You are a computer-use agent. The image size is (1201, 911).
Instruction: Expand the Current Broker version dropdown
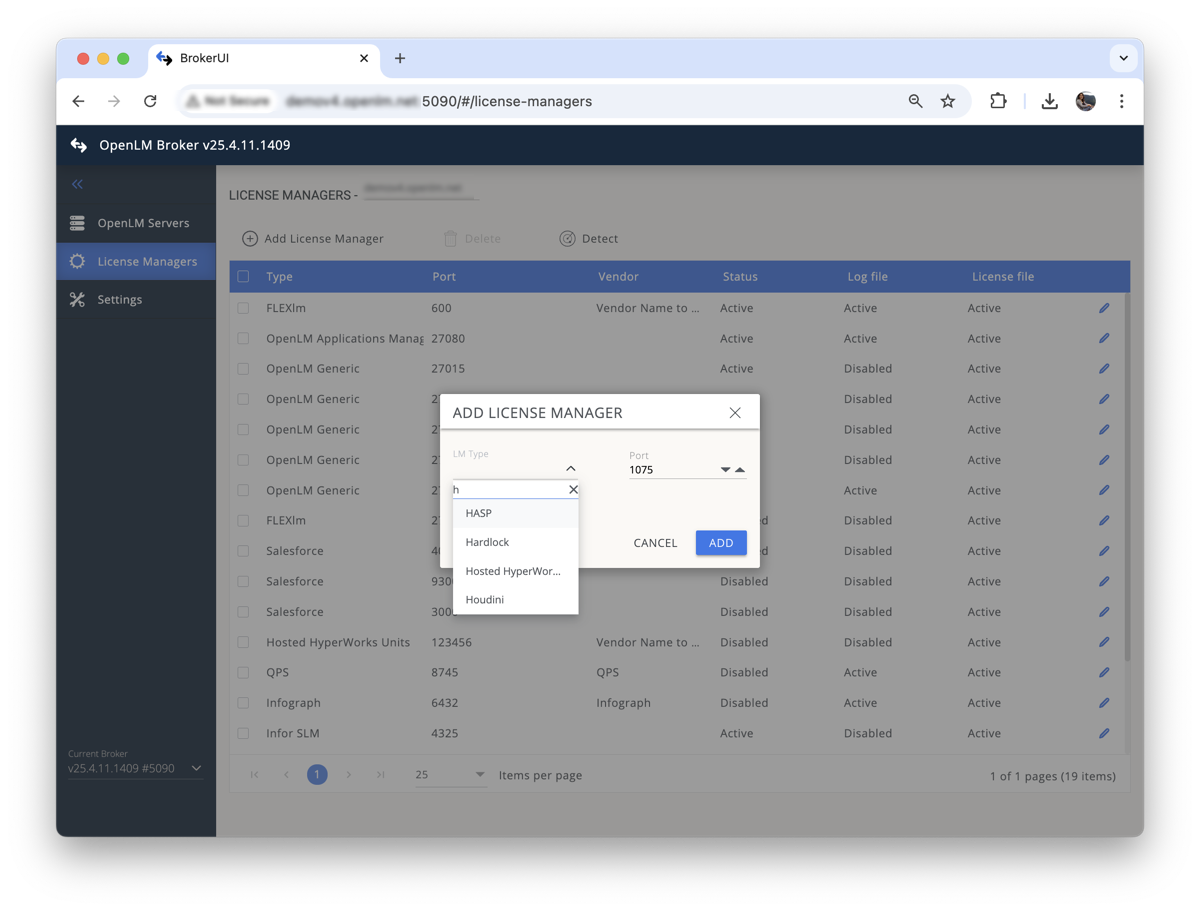(x=195, y=768)
